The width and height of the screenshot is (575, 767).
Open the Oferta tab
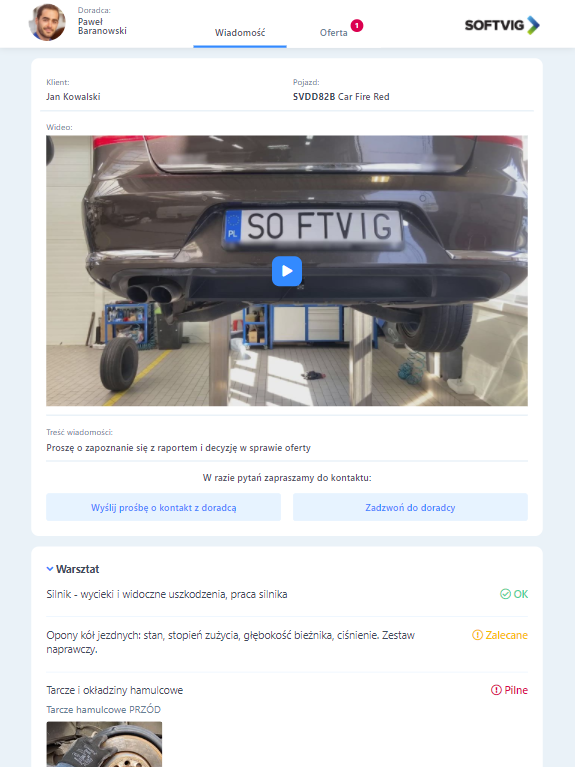[x=334, y=33]
